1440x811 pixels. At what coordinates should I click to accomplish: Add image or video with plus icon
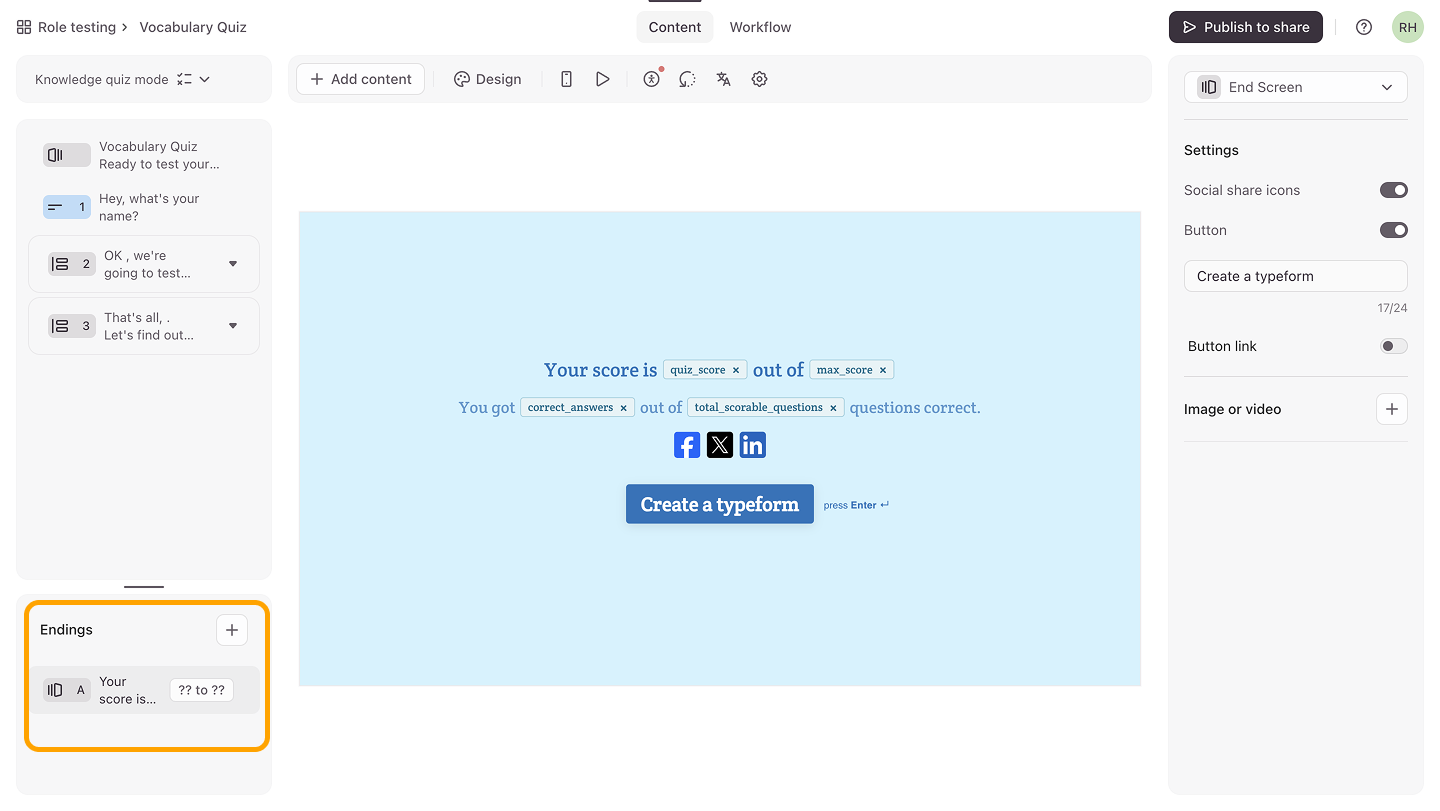point(1392,409)
